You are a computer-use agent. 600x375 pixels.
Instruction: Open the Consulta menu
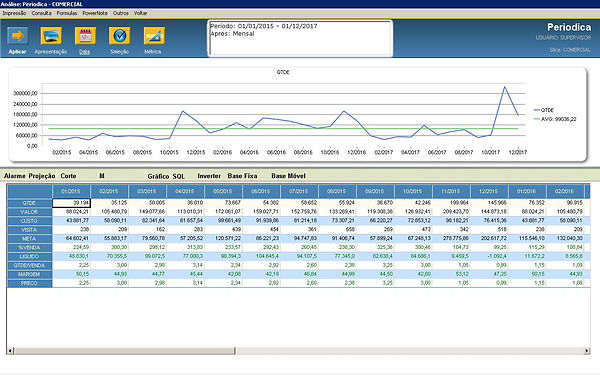[41, 13]
